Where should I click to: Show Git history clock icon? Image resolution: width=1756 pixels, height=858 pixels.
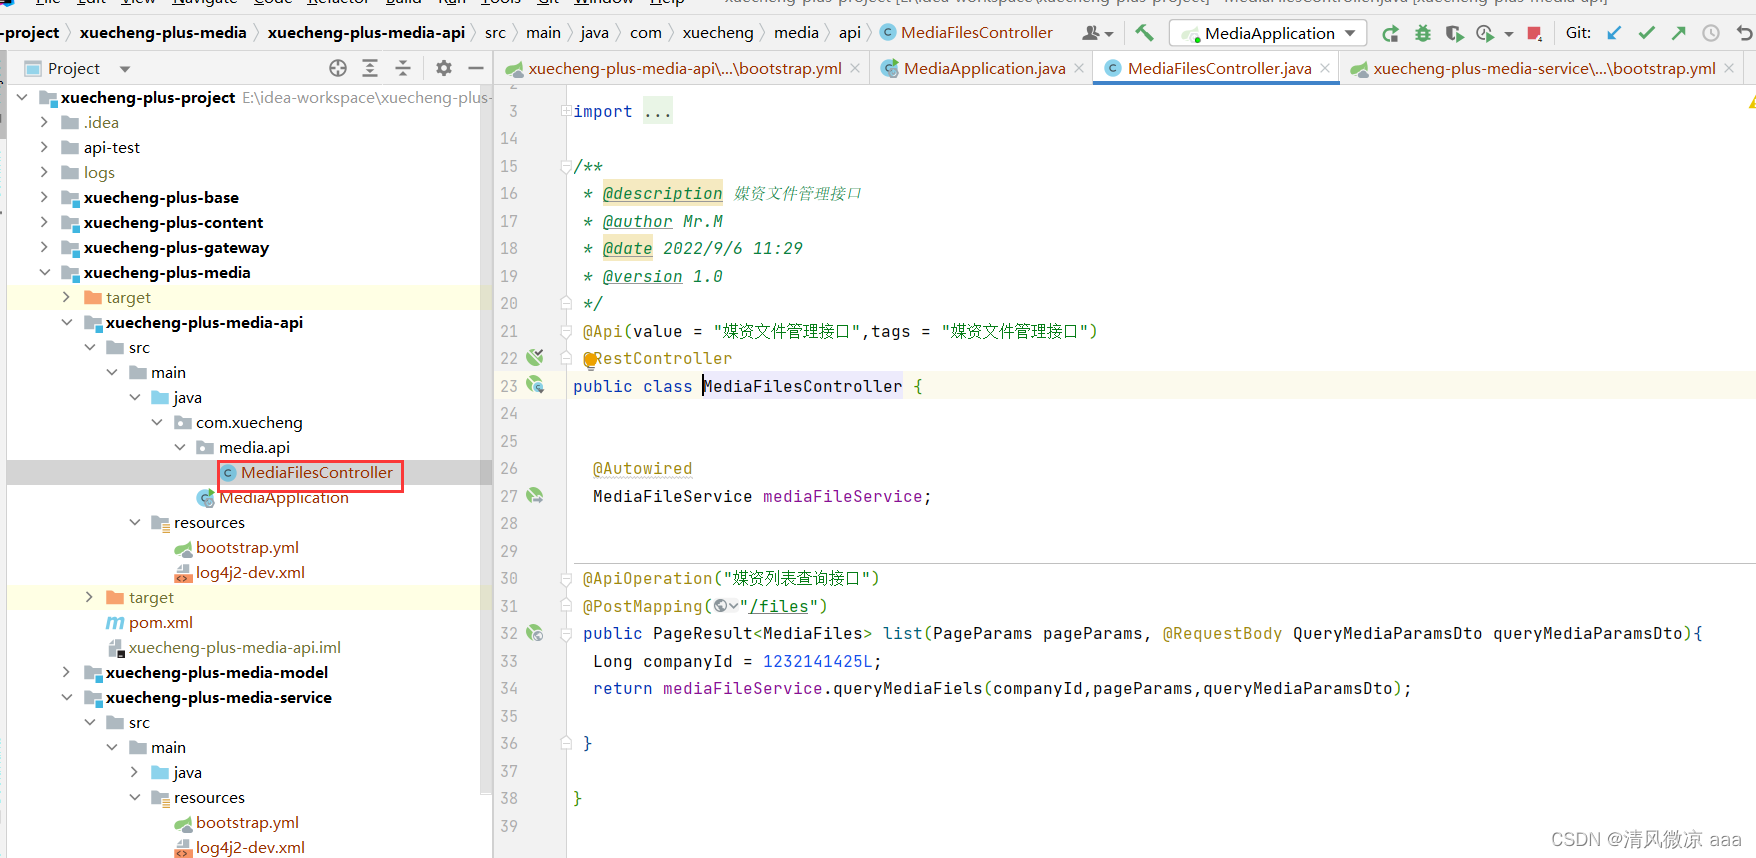pyautogui.click(x=1711, y=33)
